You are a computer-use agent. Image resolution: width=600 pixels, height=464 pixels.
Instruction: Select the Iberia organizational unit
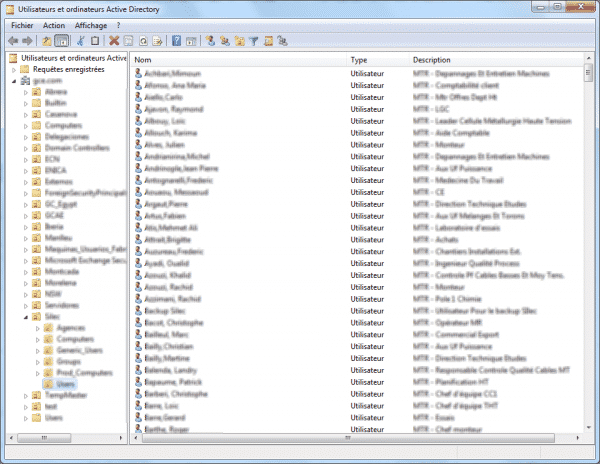pos(54,226)
